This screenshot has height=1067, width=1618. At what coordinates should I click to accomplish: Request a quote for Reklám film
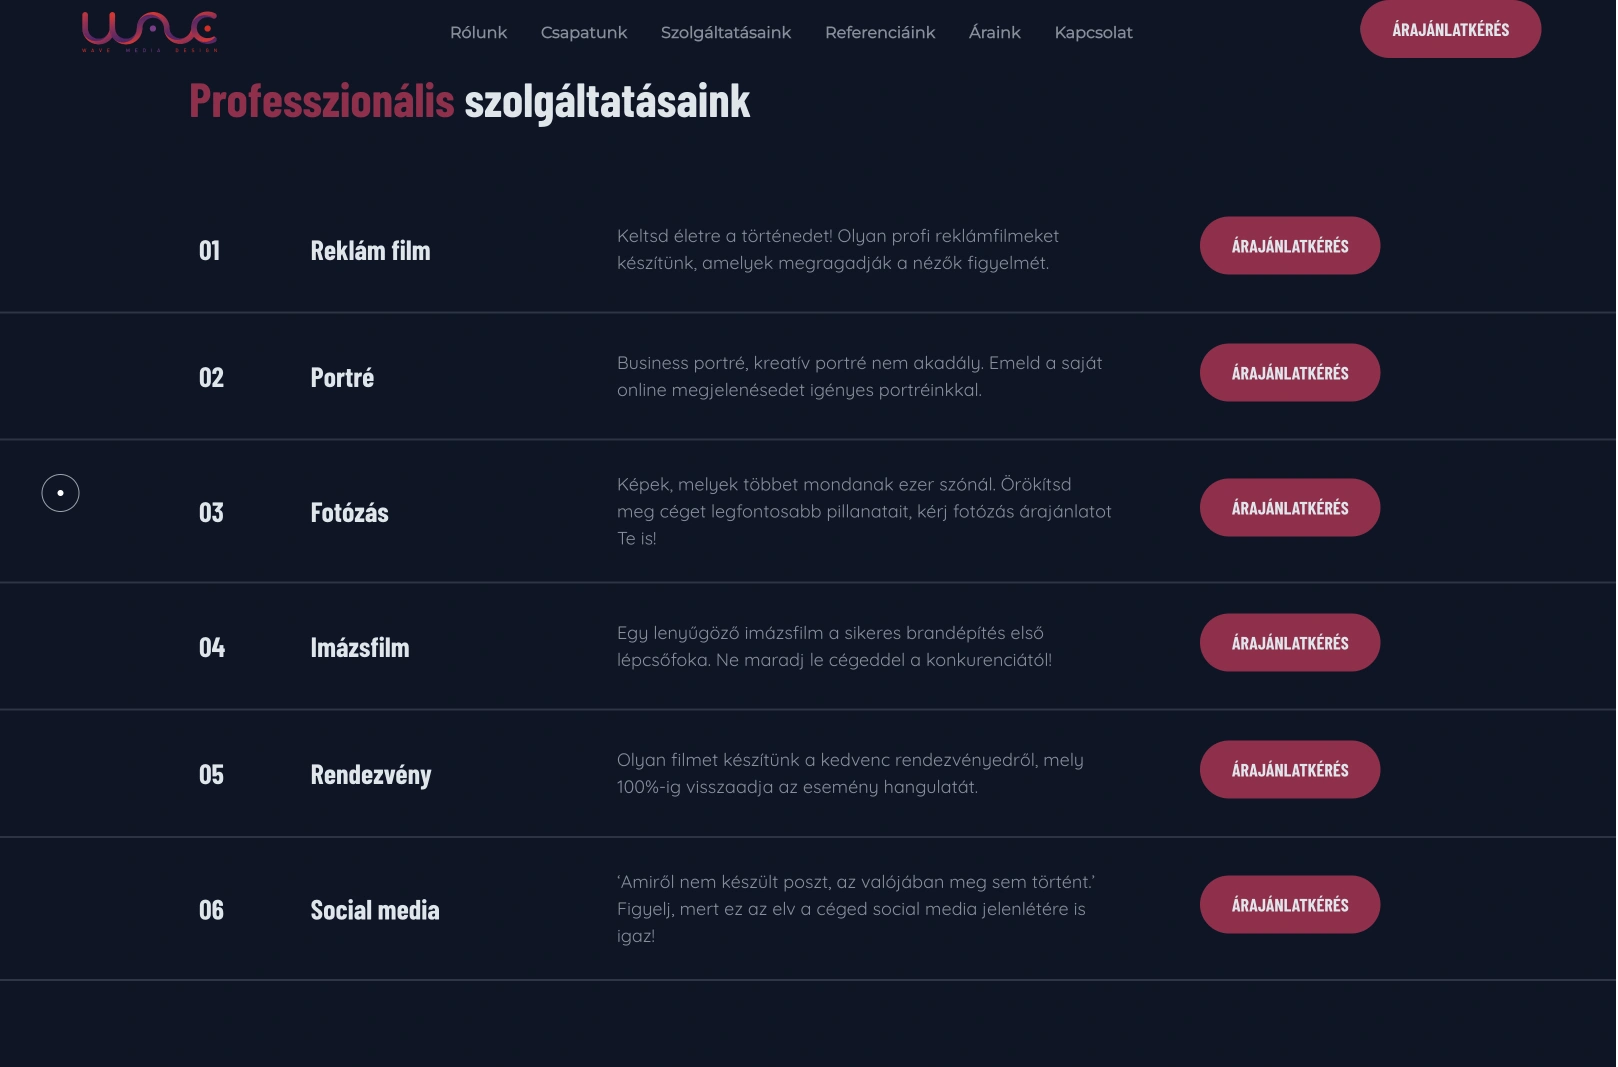coord(1290,246)
